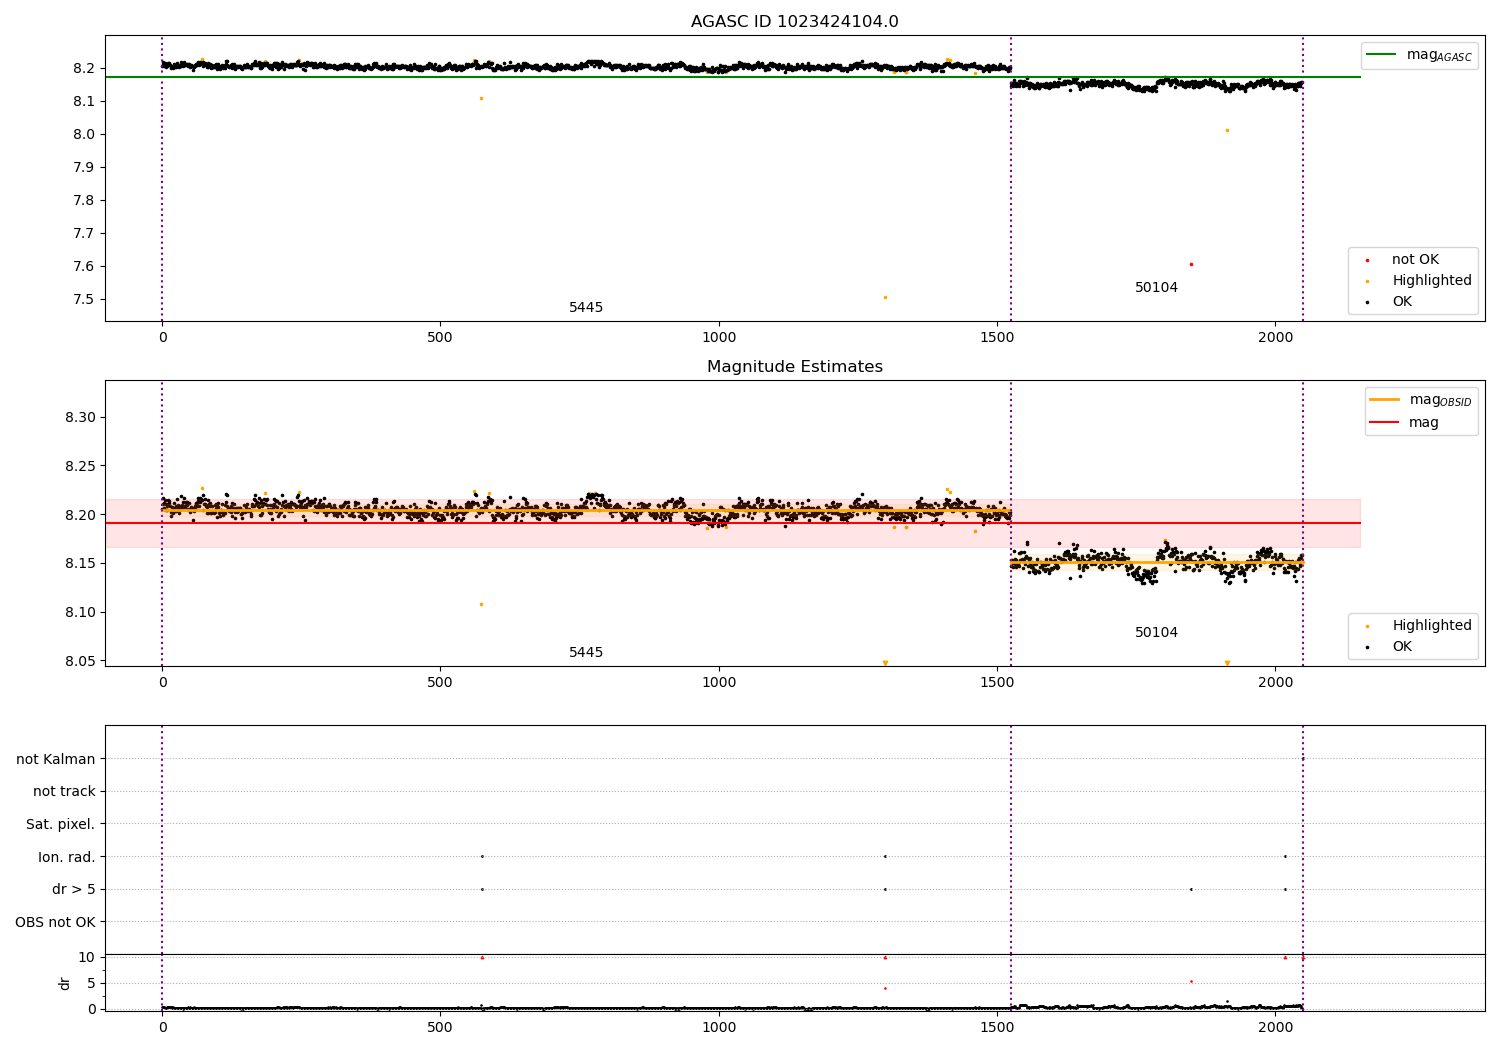Click 'OK' in the Magnitude Estimates legend

pos(1390,646)
